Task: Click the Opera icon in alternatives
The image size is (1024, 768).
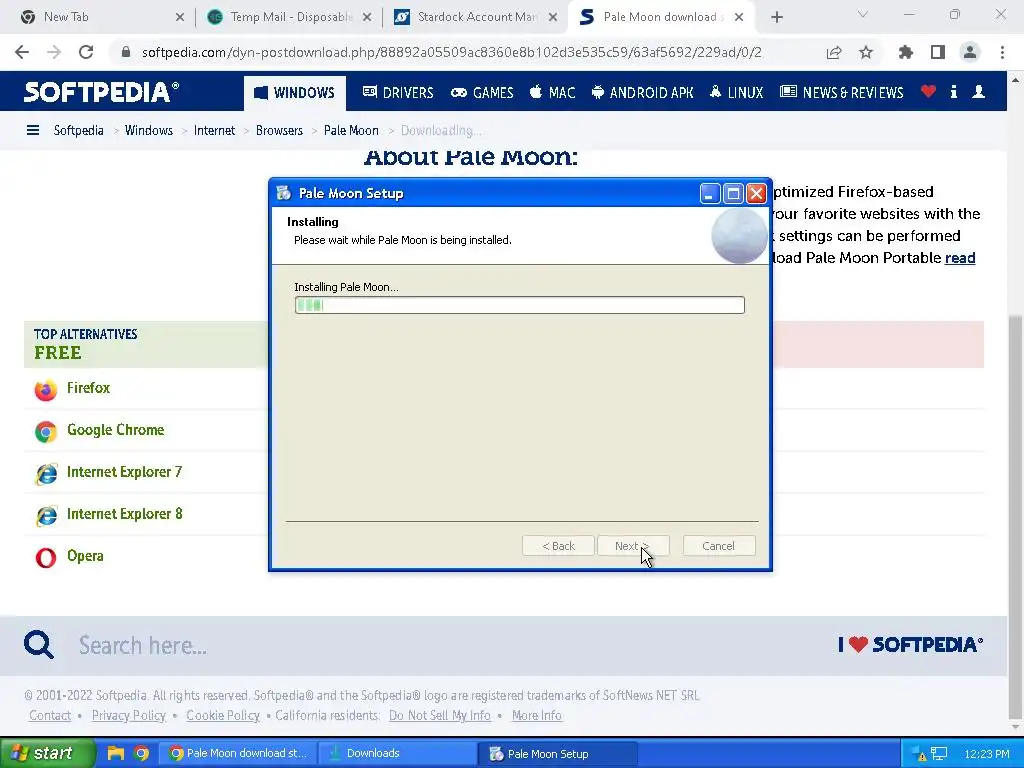Action: (x=46, y=557)
